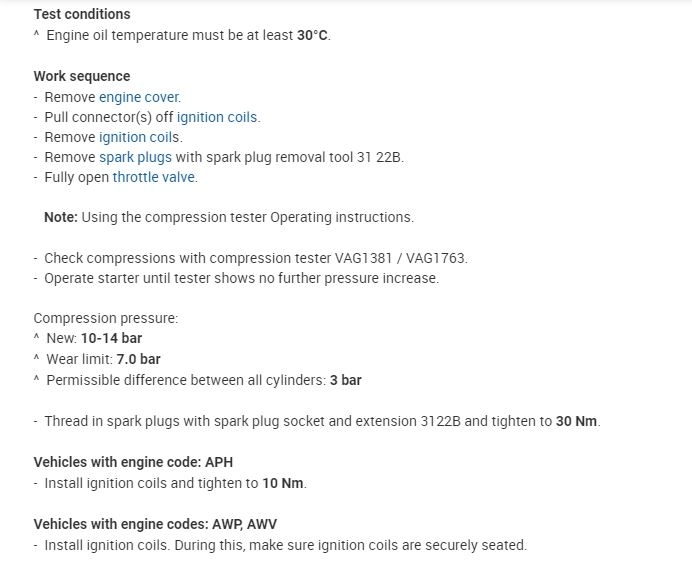Click the Compression pressure: label
Screen dimensions: 692x574
click(106, 318)
